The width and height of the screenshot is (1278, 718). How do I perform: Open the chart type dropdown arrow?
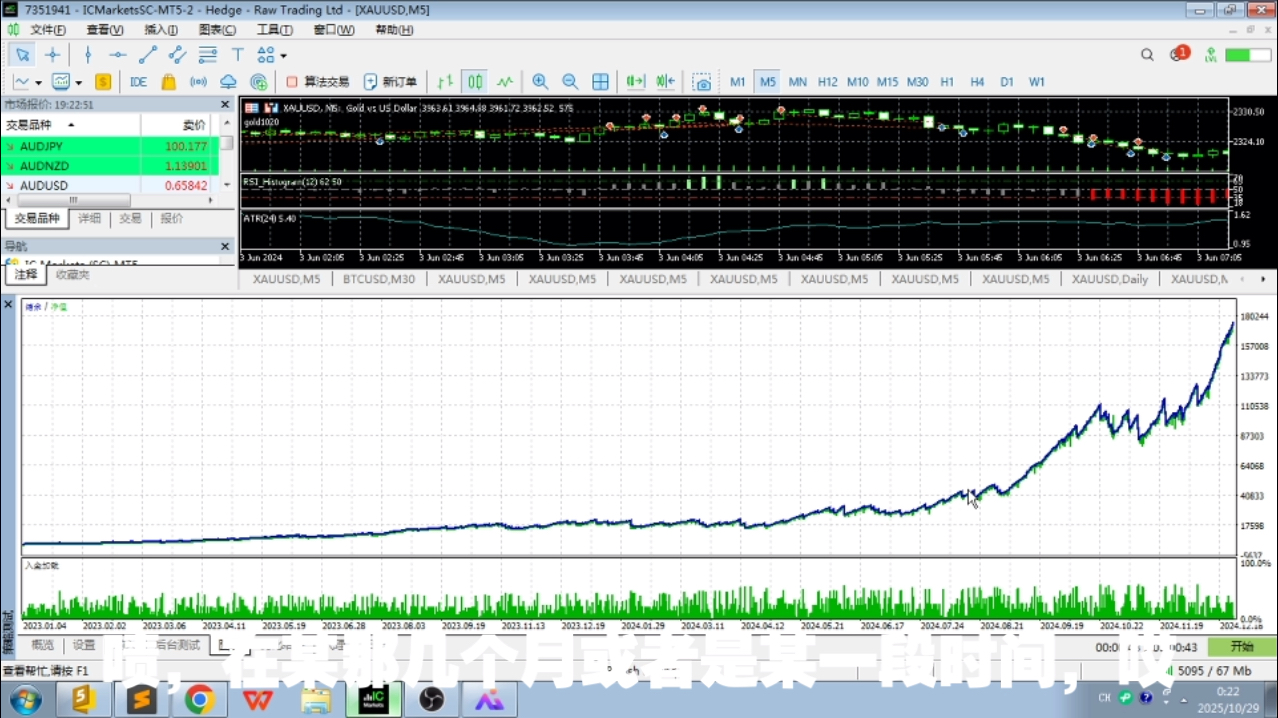[38, 83]
